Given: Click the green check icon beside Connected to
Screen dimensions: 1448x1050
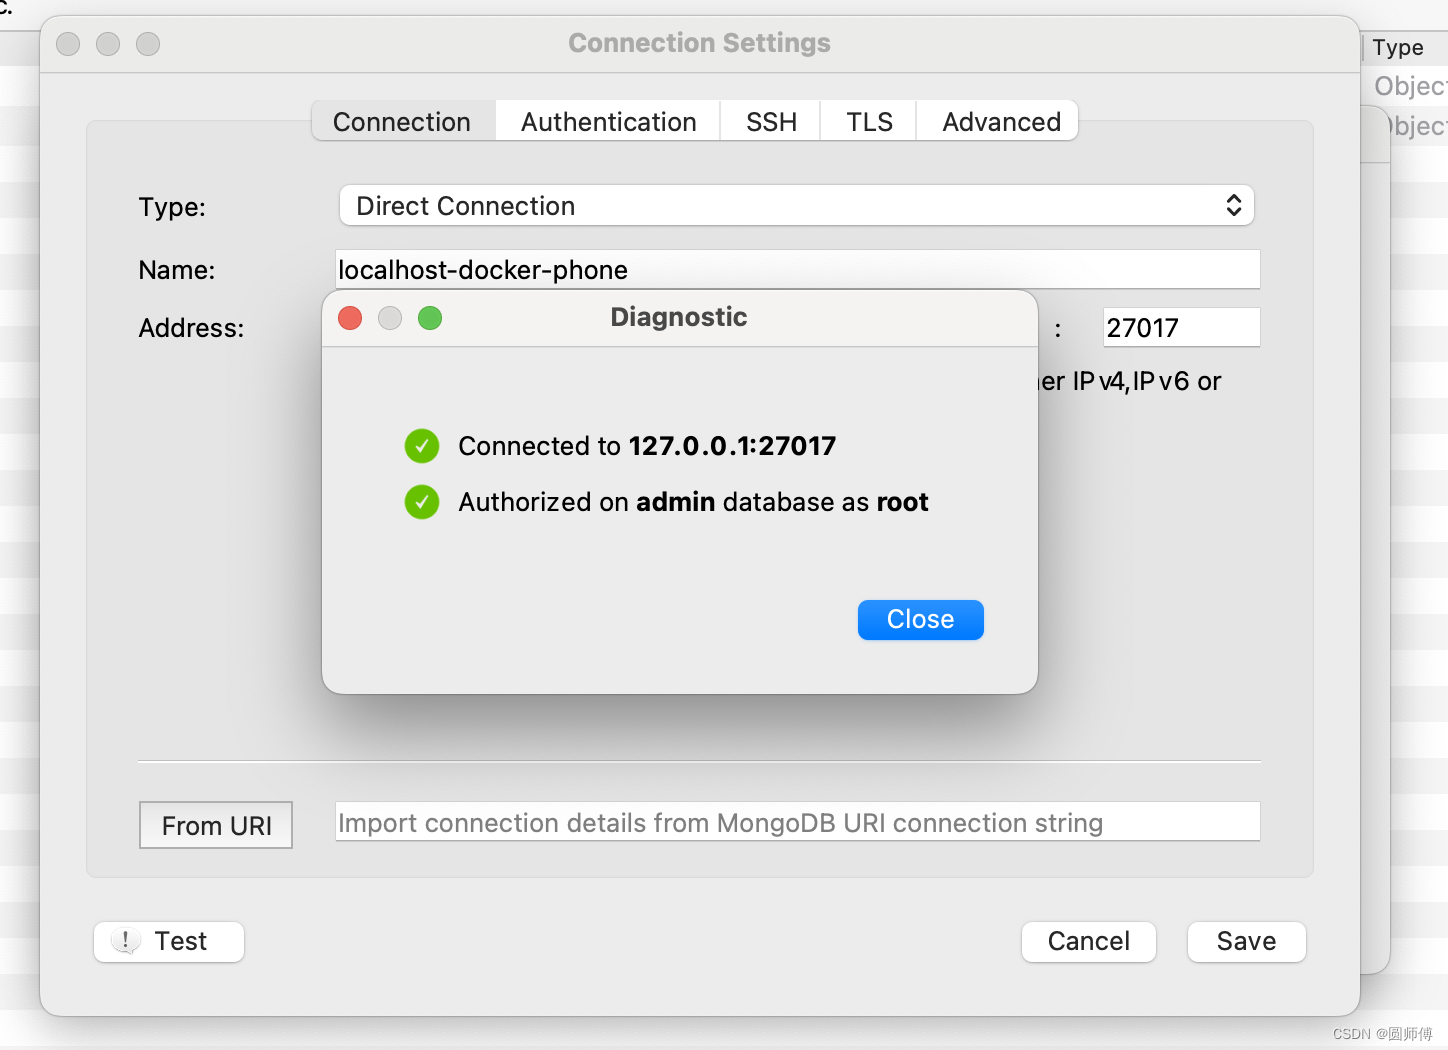Looking at the screenshot, I should [422, 446].
